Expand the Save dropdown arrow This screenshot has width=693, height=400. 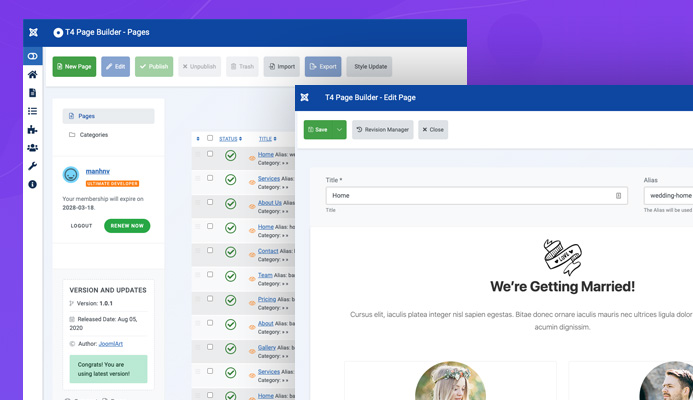point(339,130)
